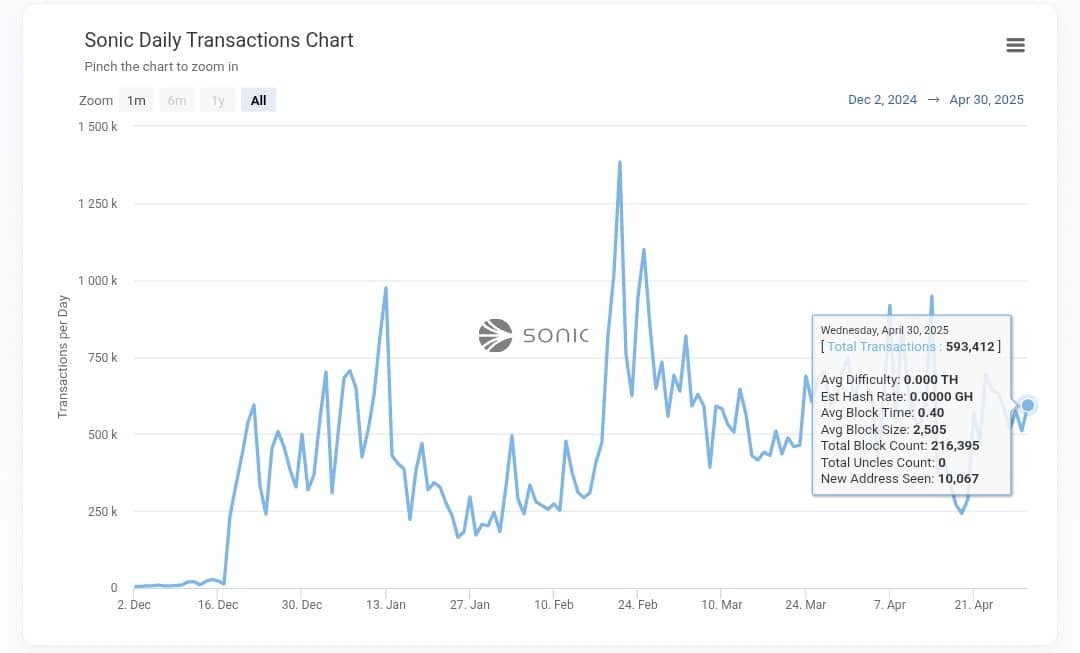Click the highlighted April 30 data point
Viewport: 1080px width, 653px height.
pos(1027,405)
